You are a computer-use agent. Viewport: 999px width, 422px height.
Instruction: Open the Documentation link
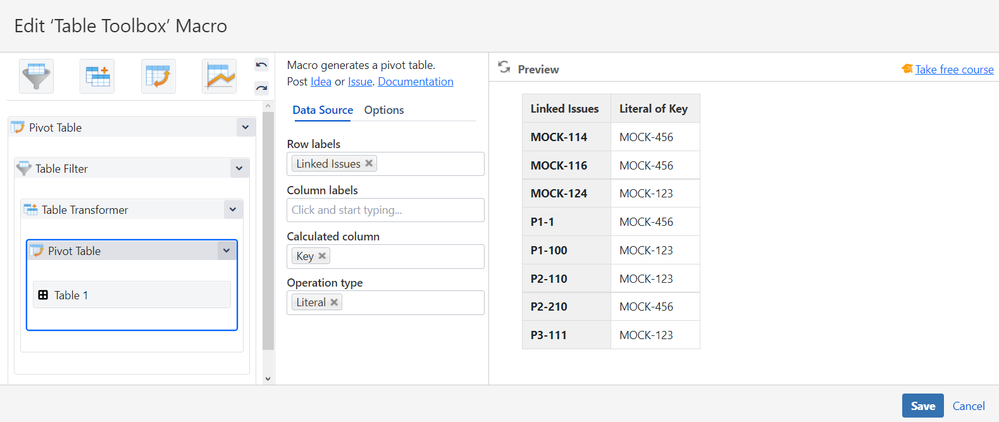[x=415, y=82]
